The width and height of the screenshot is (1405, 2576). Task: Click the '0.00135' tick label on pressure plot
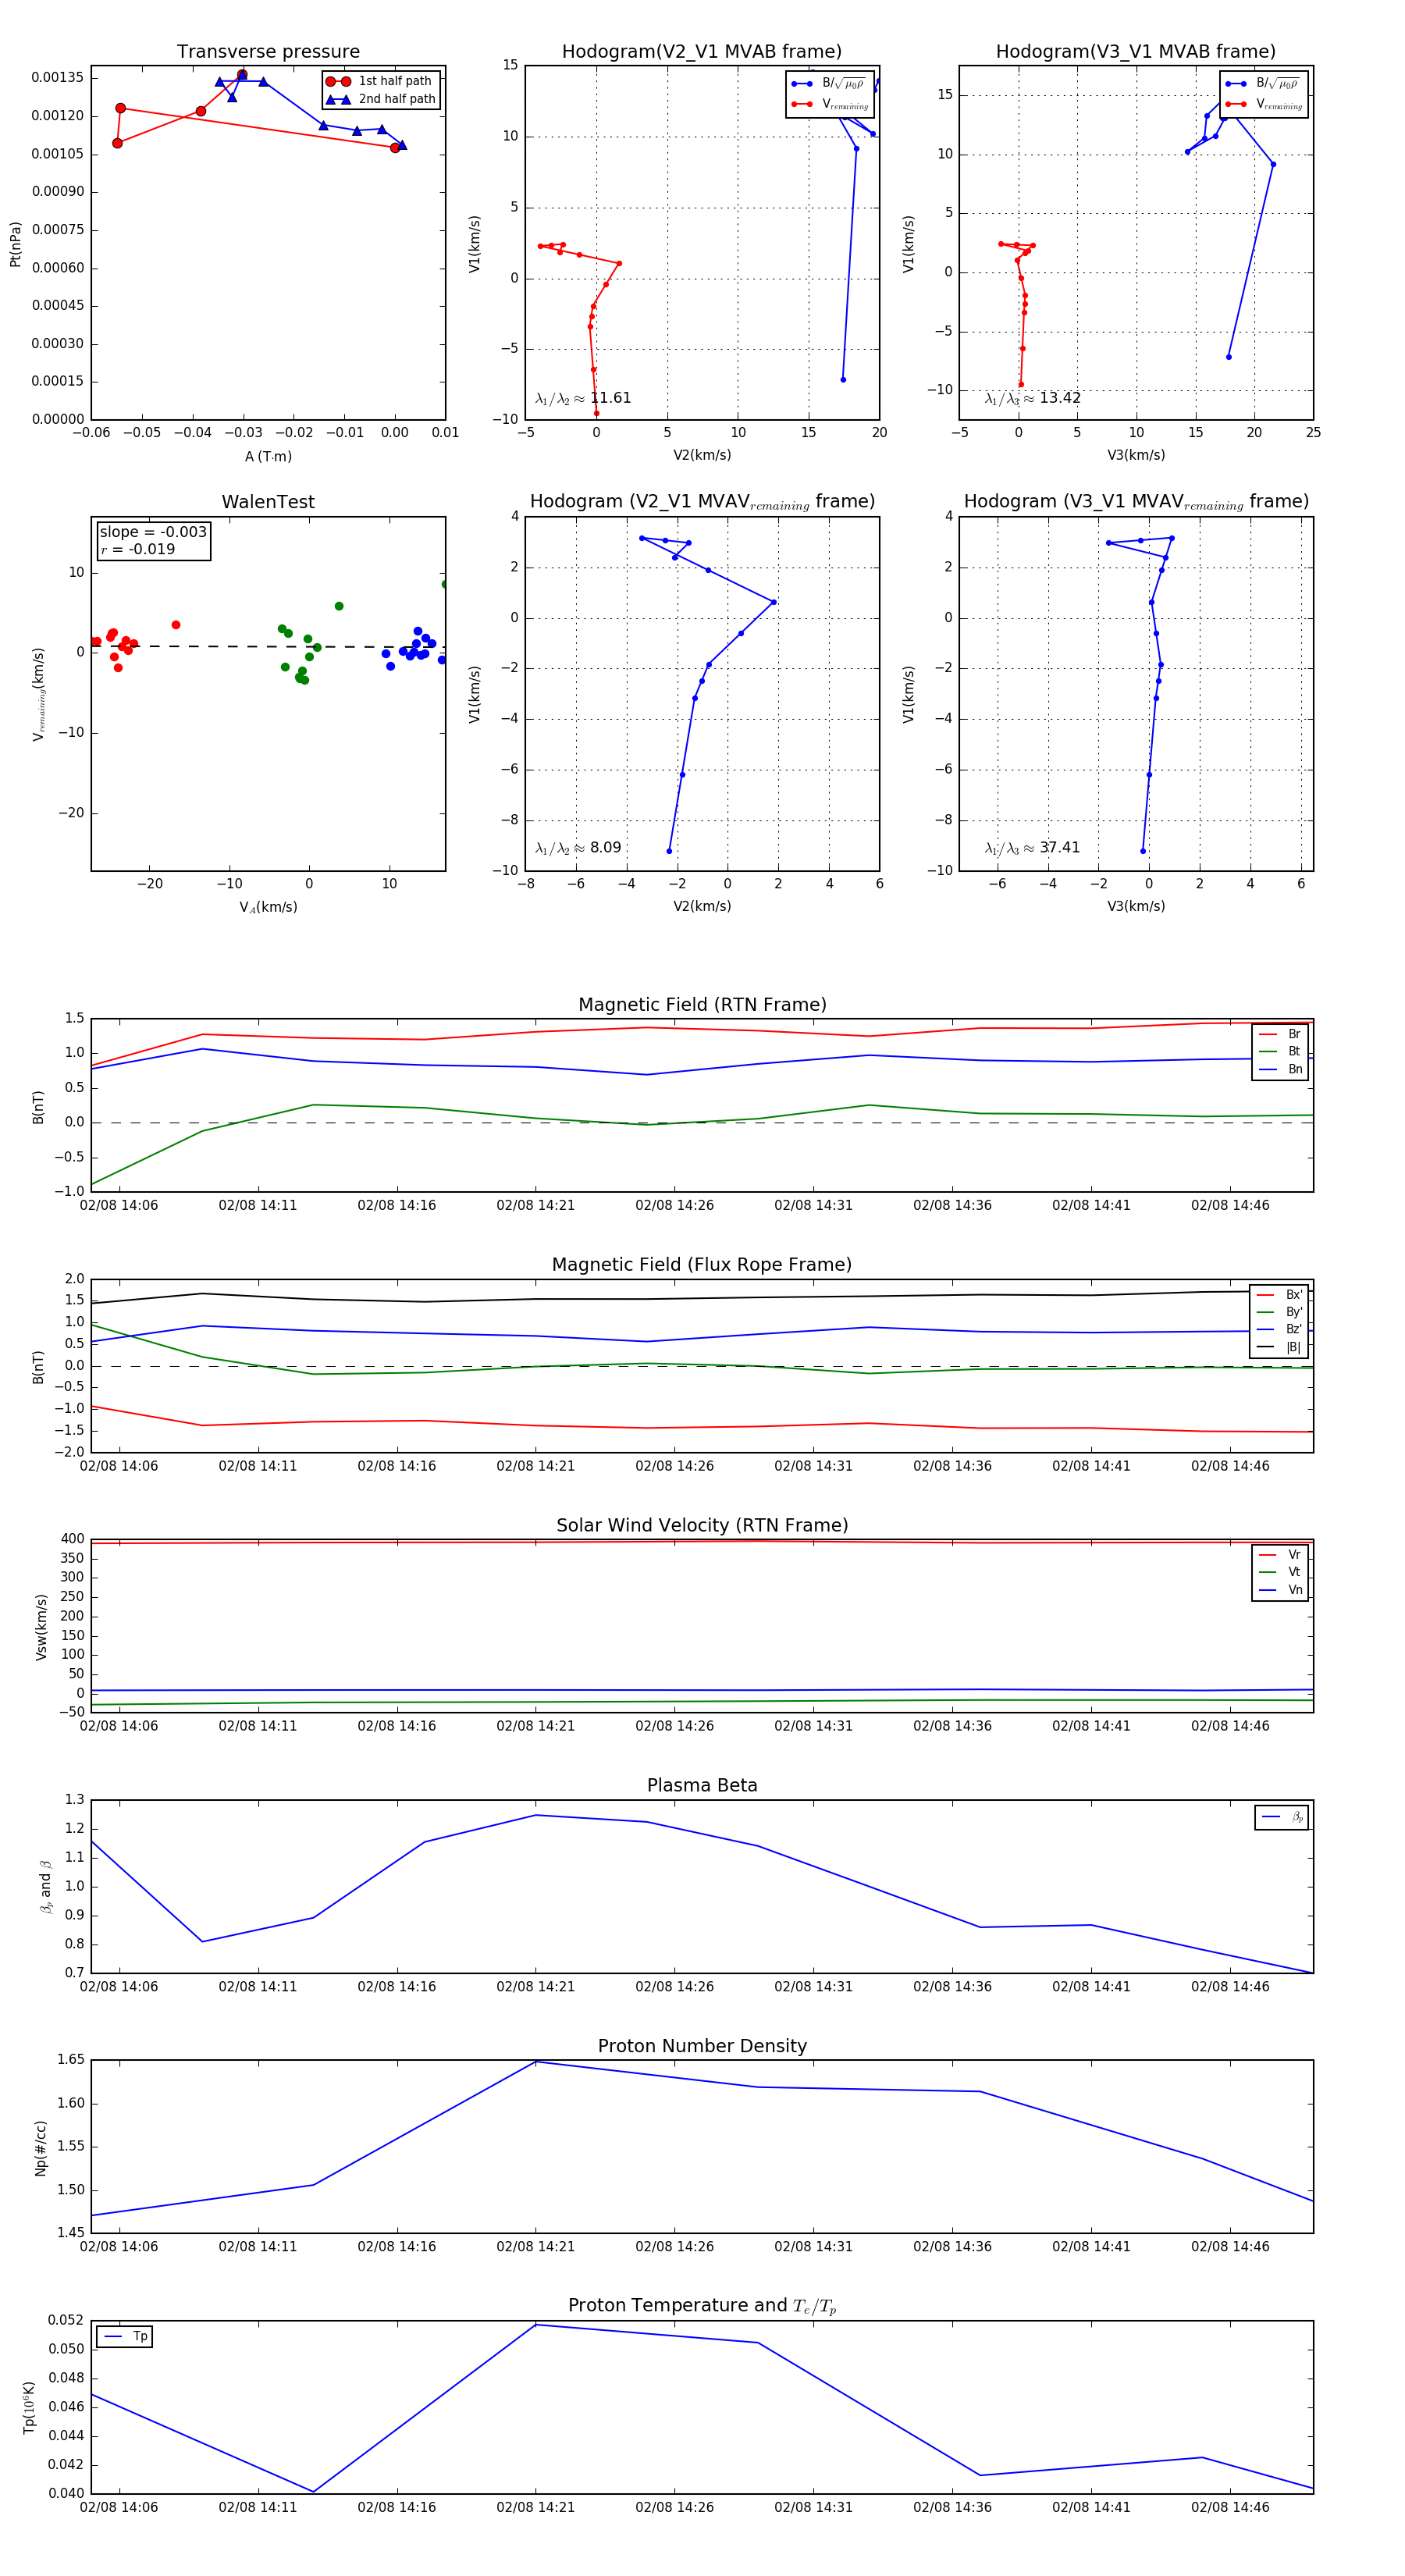tap(58, 78)
